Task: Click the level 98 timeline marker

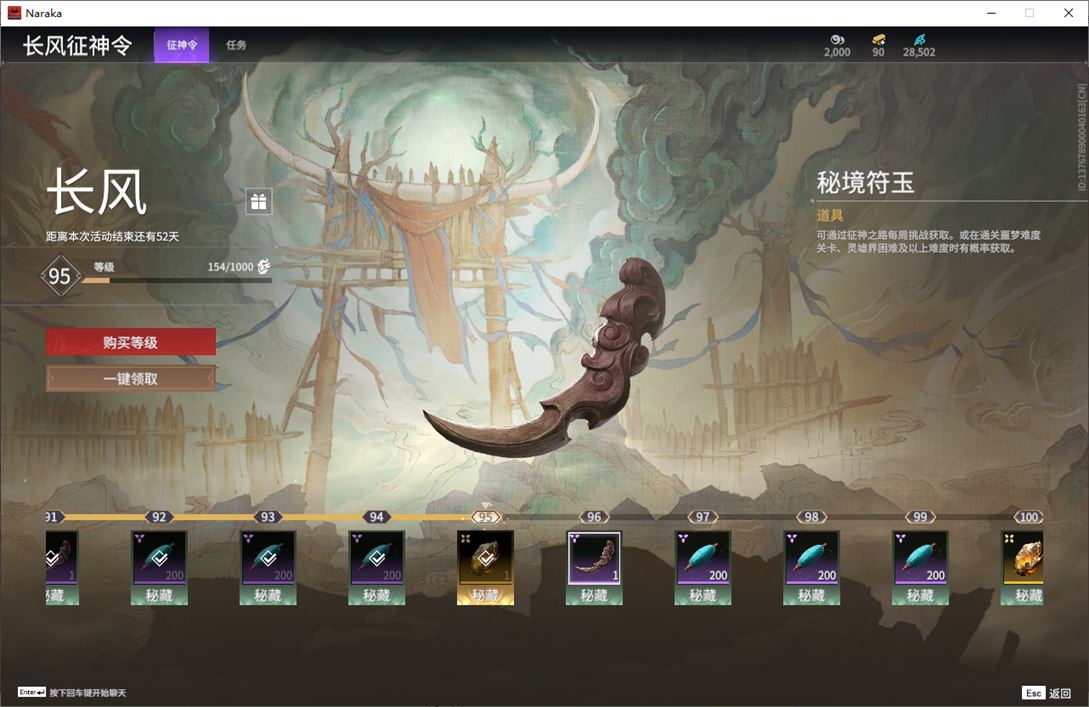Action: (x=811, y=517)
